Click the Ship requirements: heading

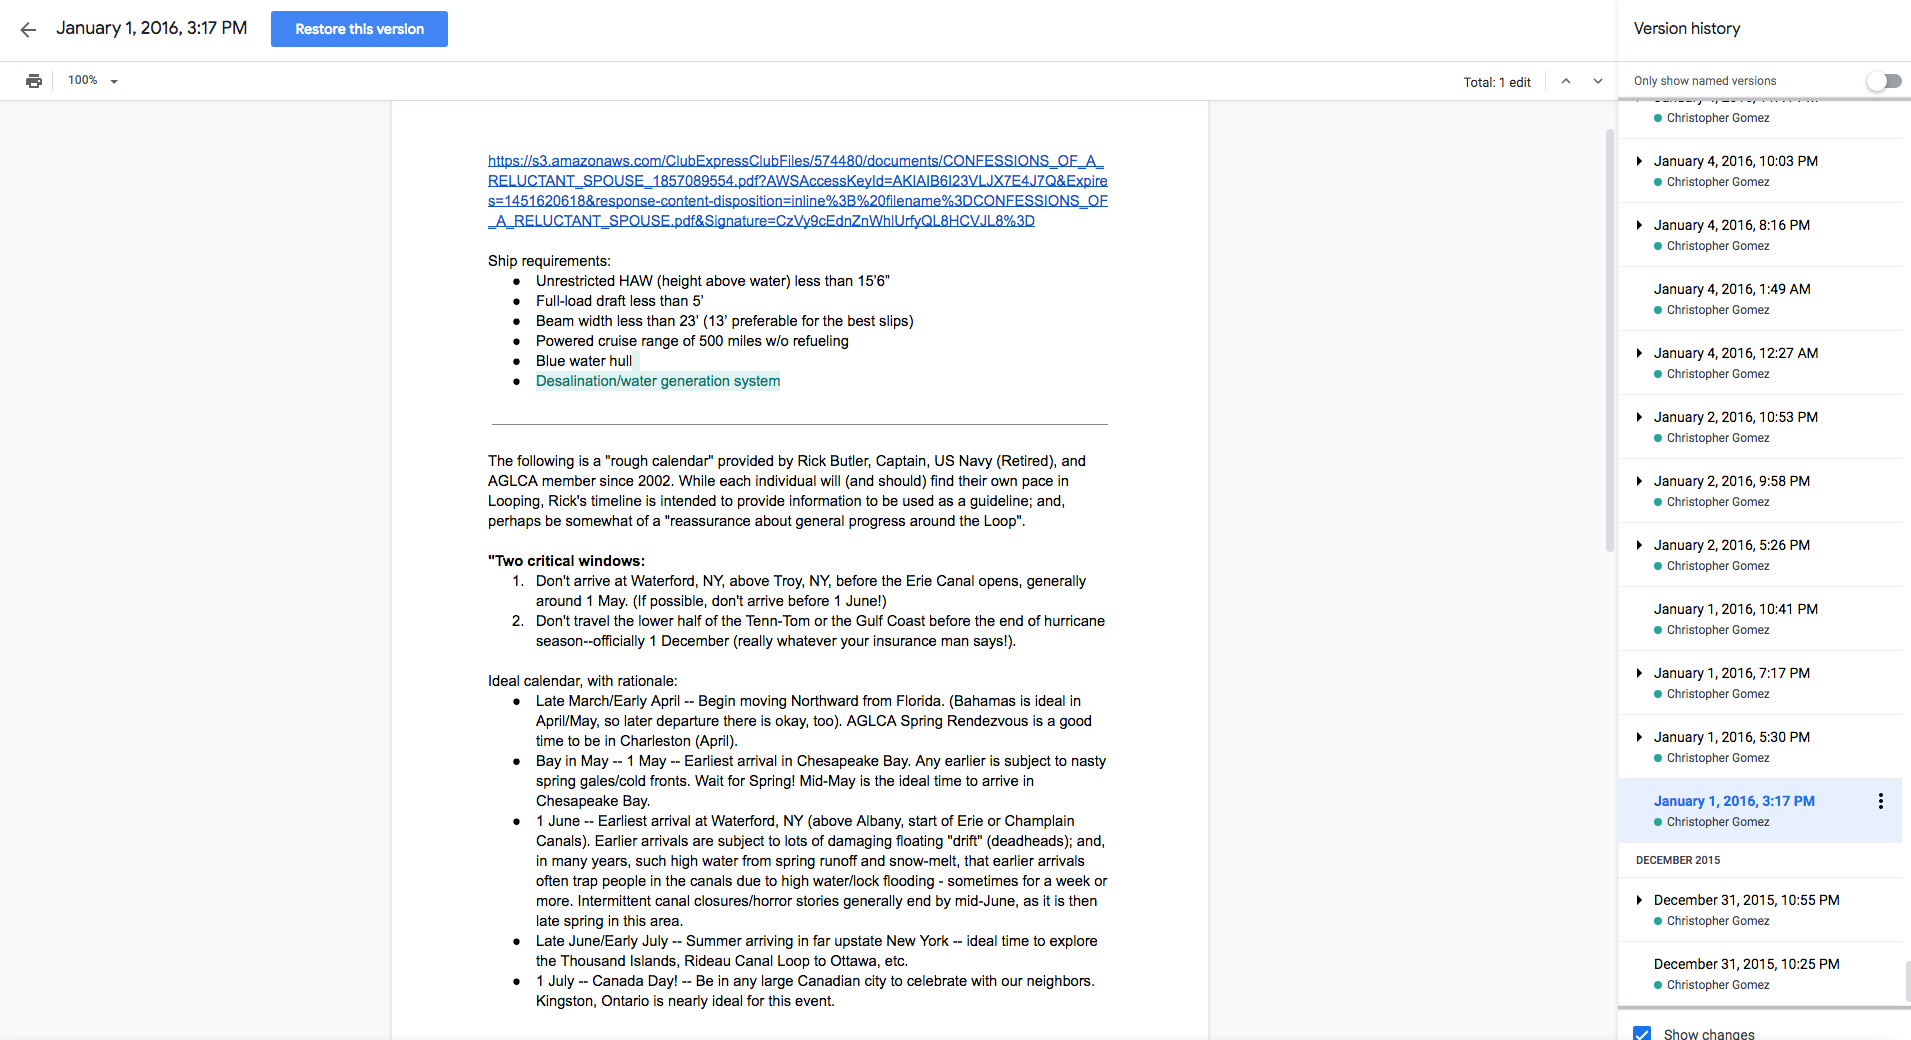click(x=549, y=261)
